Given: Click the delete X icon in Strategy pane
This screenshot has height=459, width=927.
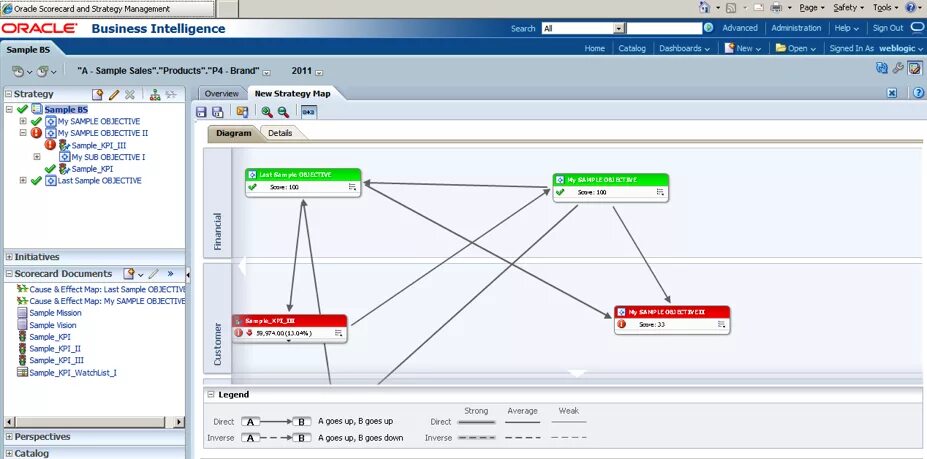Looking at the screenshot, I should [x=130, y=95].
